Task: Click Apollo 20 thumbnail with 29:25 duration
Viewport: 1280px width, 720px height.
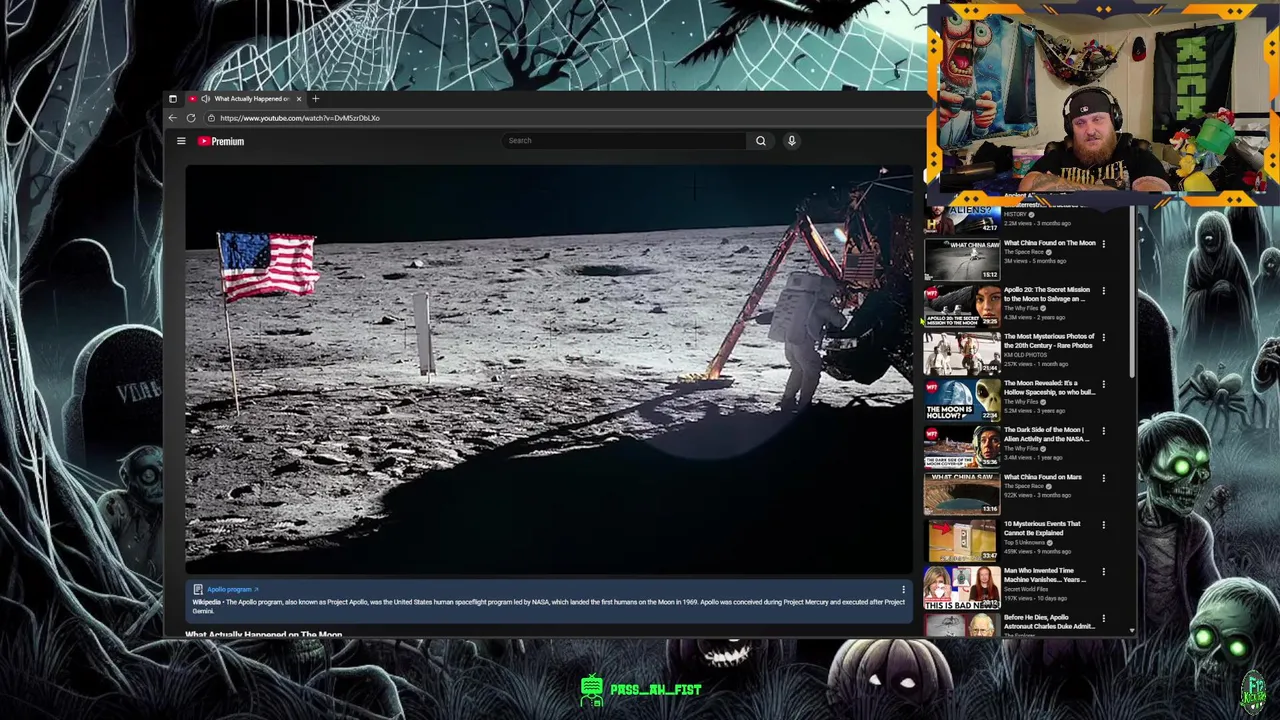Action: [x=962, y=307]
